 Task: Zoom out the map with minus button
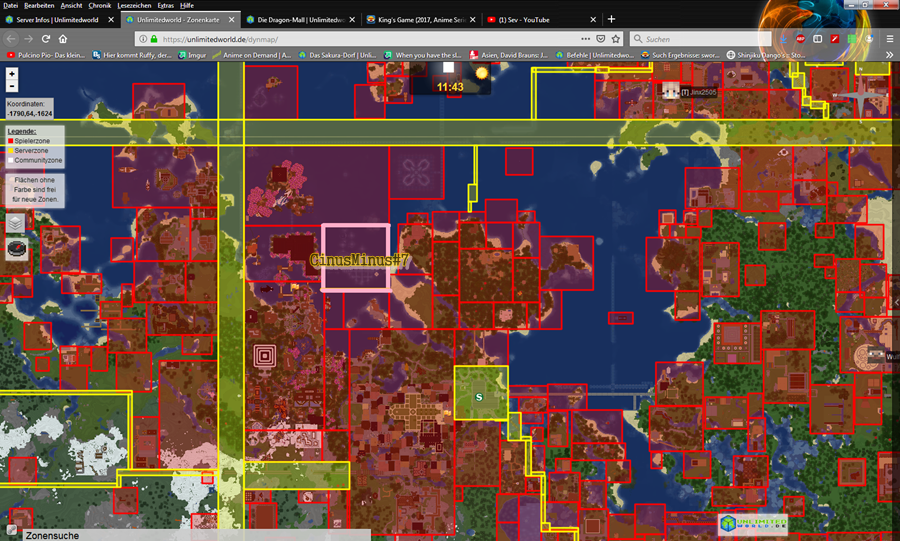[11, 86]
